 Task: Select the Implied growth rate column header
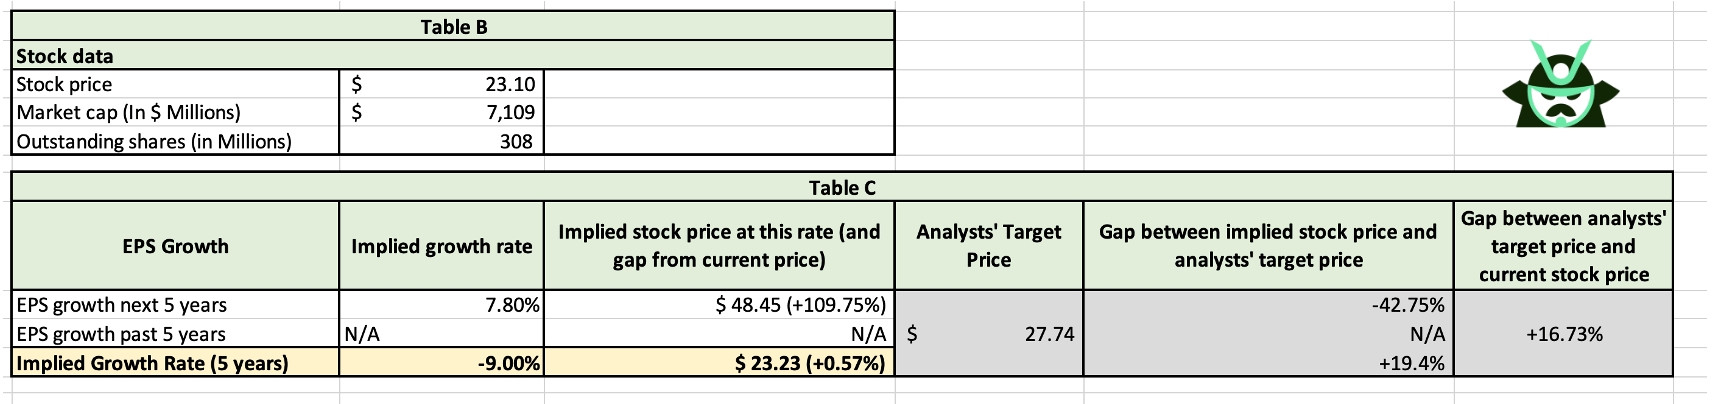(441, 246)
